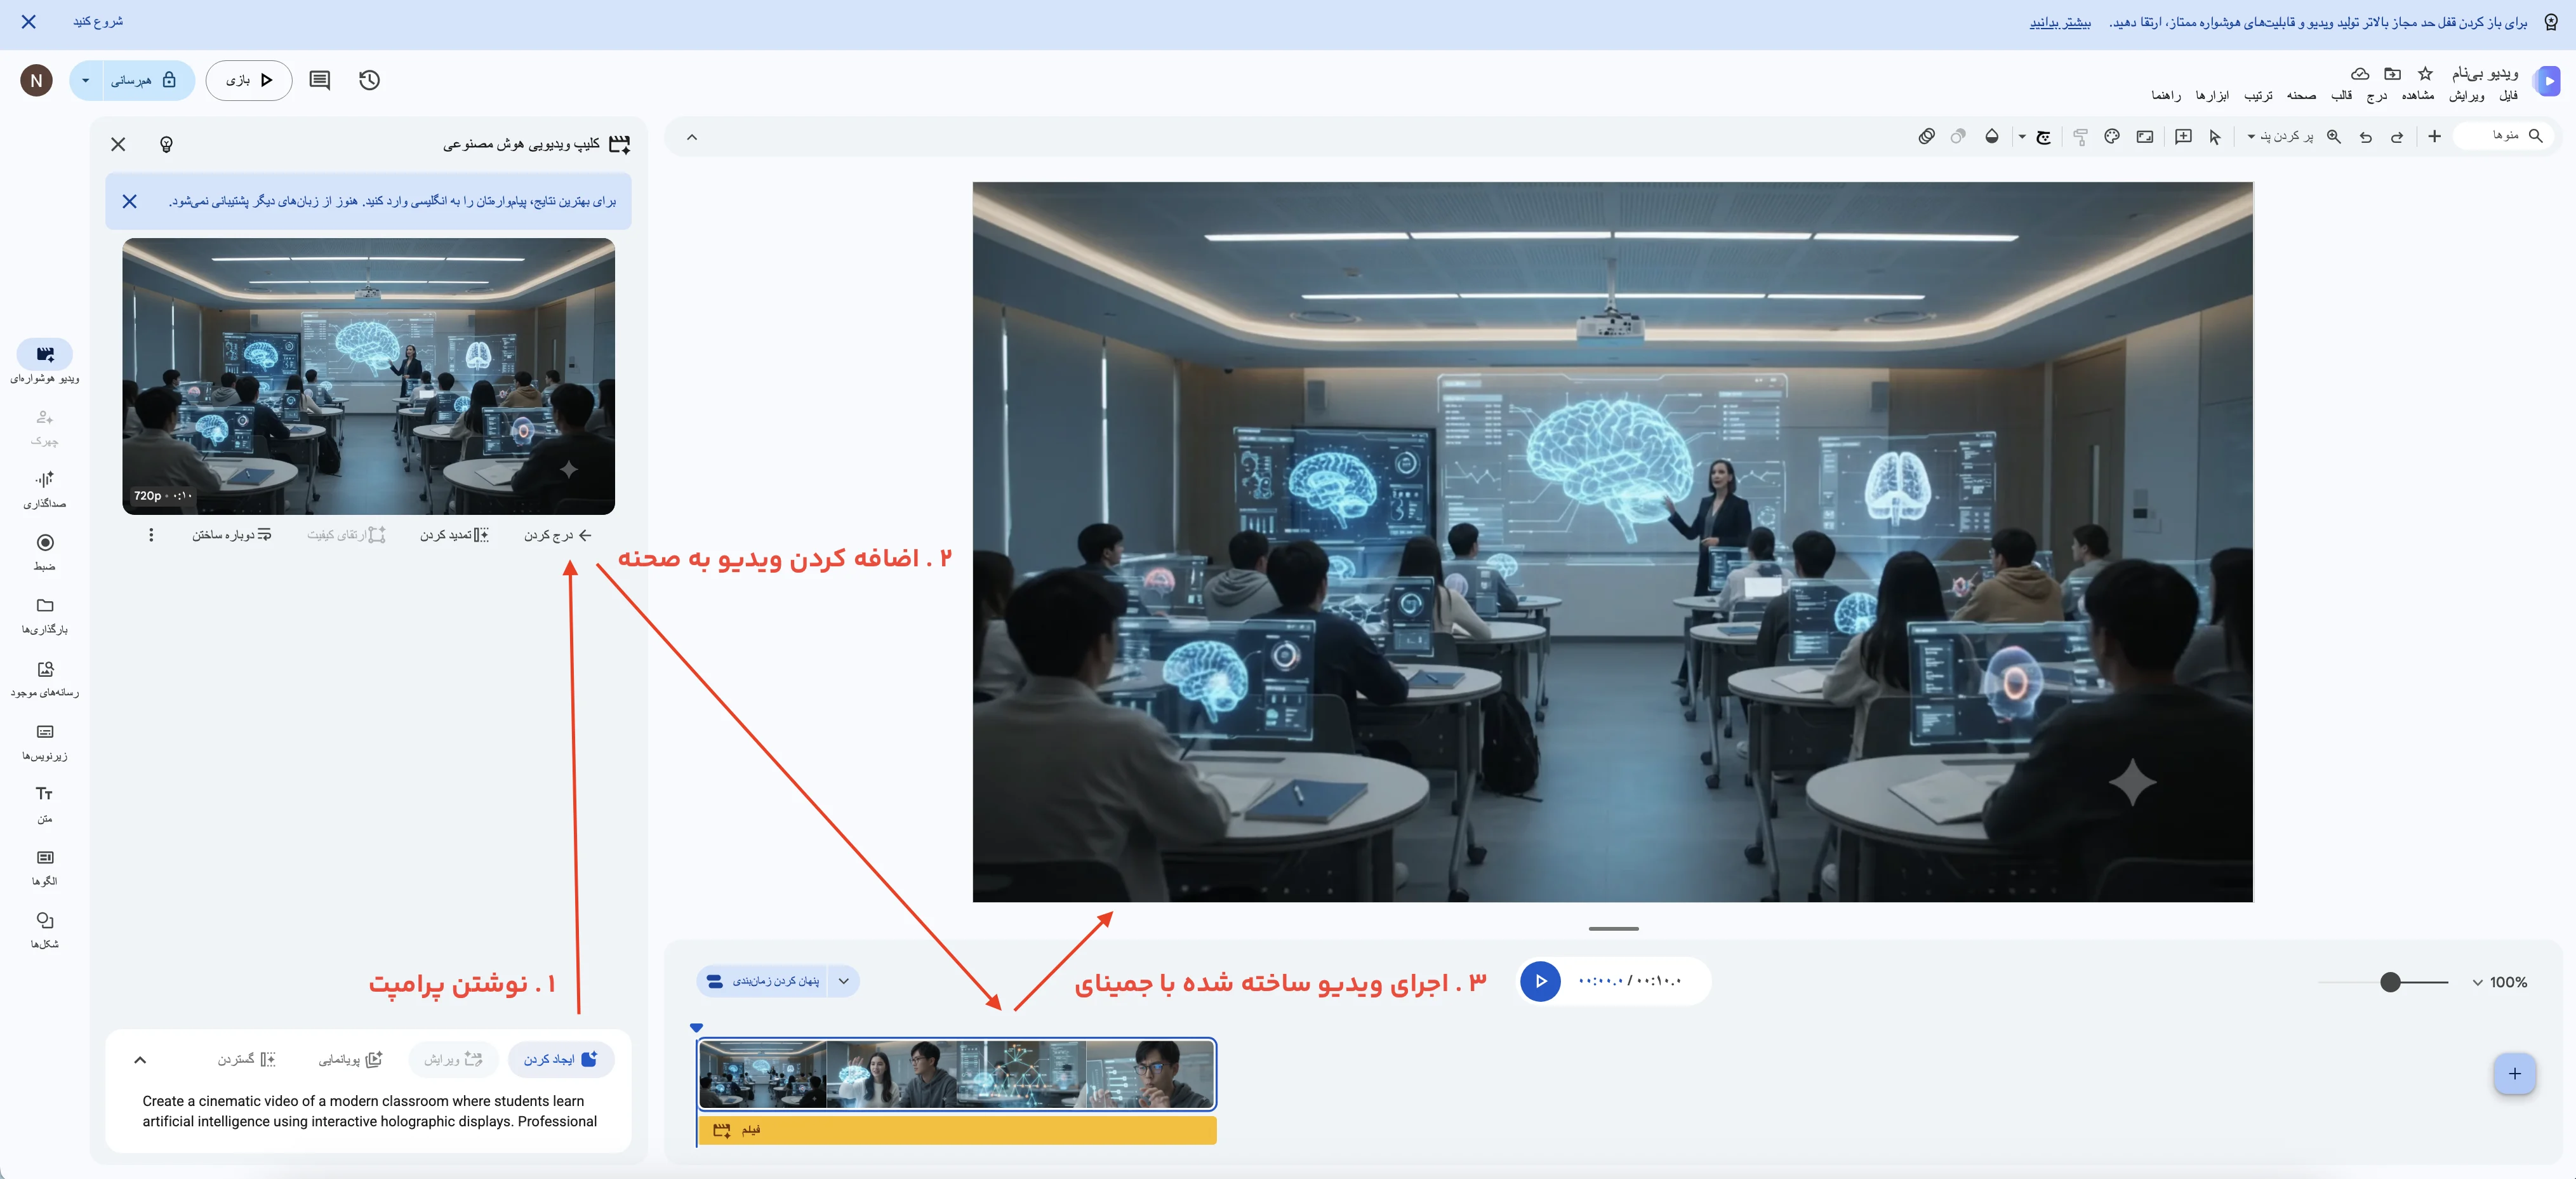
Task: Click the zoom magnifier in toolbar
Action: click(2334, 137)
